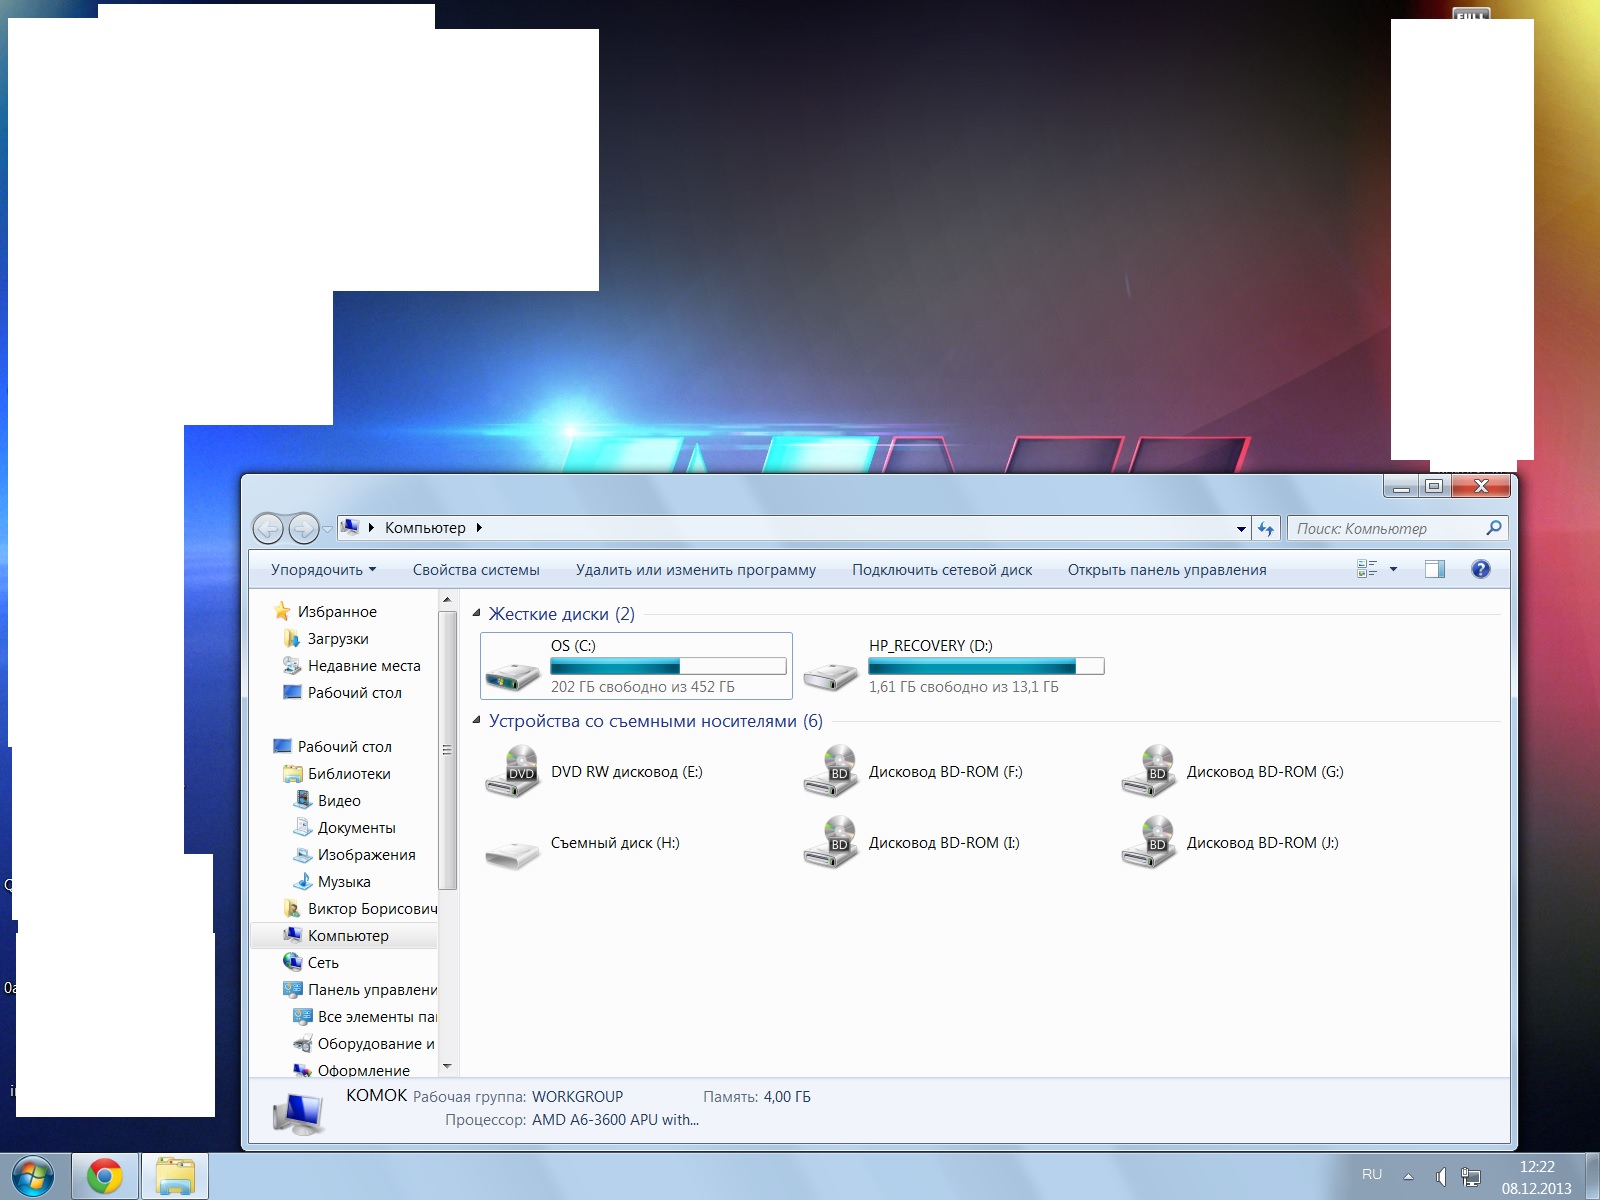Image resolution: width=1600 pixels, height=1200 pixels.
Task: Open the network tray icon
Action: click(x=1470, y=1176)
